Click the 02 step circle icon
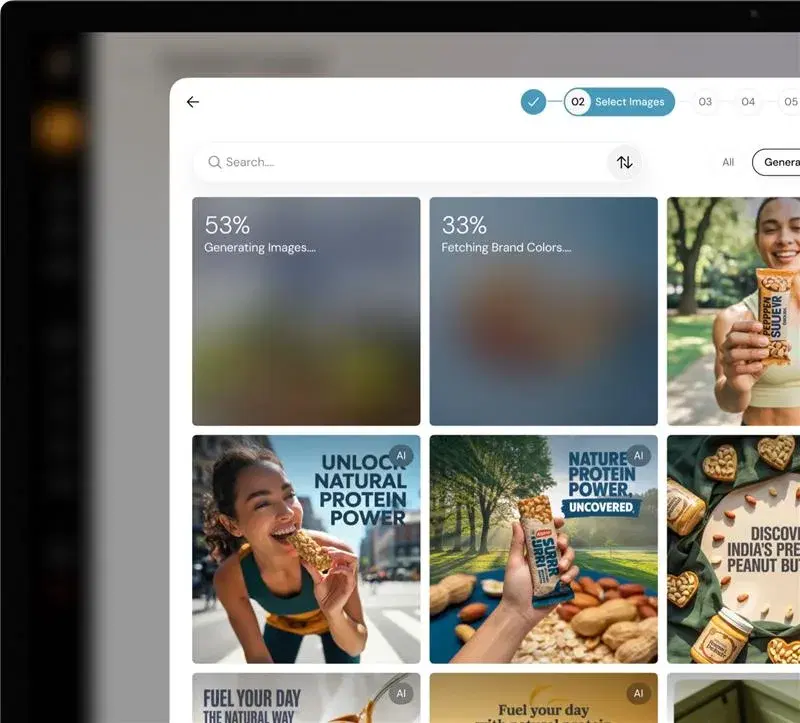Viewport: 800px width, 723px height. [x=578, y=101]
